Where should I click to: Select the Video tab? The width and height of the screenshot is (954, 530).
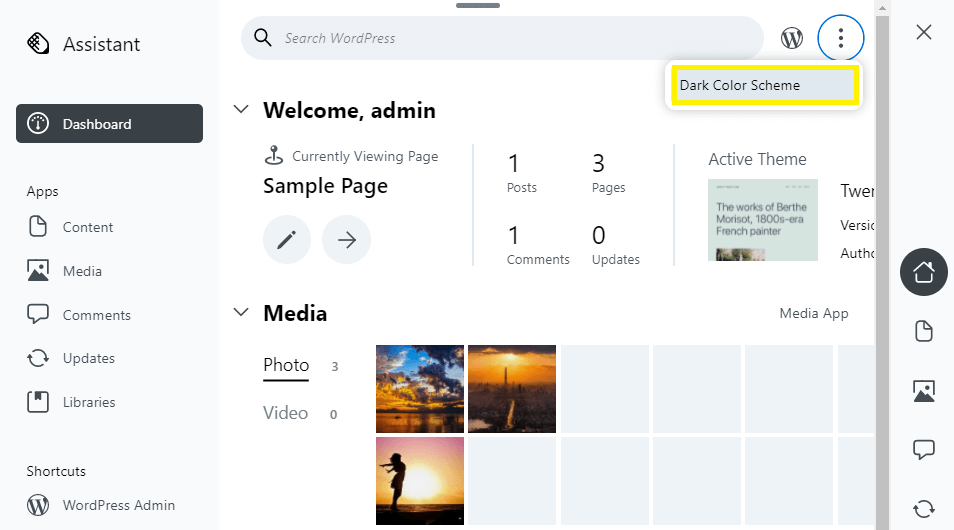click(285, 413)
